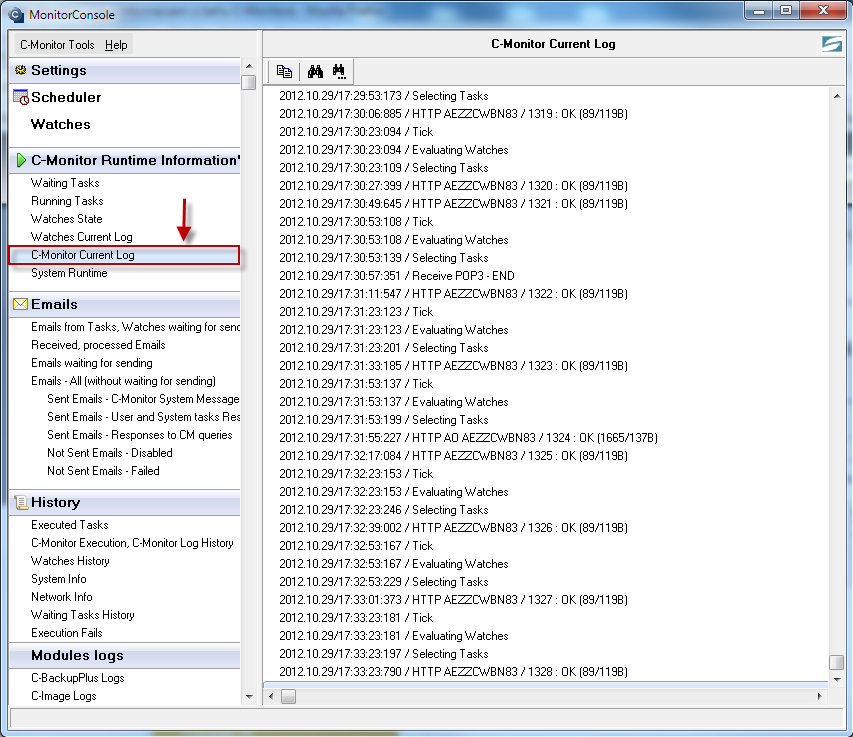Viewport: 853px width, 737px height.
Task: Click the MonitorConsole title bar app icon
Action: point(16,15)
